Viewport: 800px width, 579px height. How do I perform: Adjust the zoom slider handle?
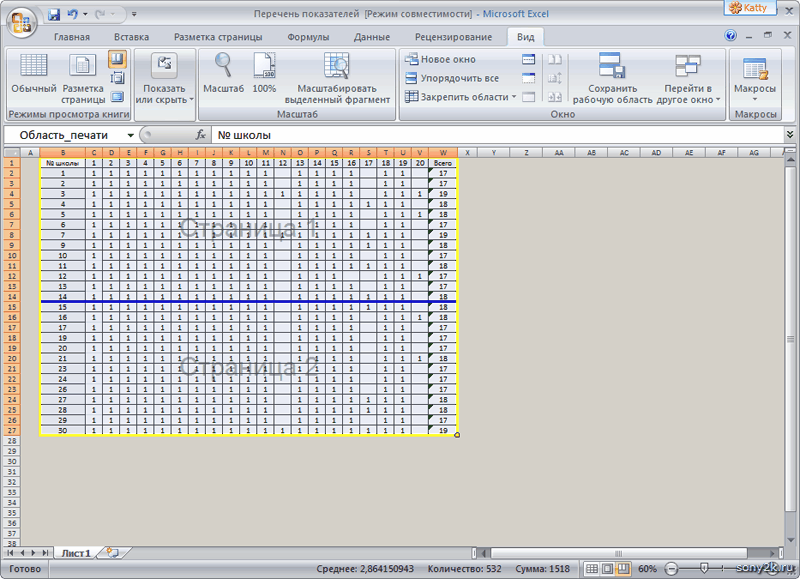coord(704,568)
